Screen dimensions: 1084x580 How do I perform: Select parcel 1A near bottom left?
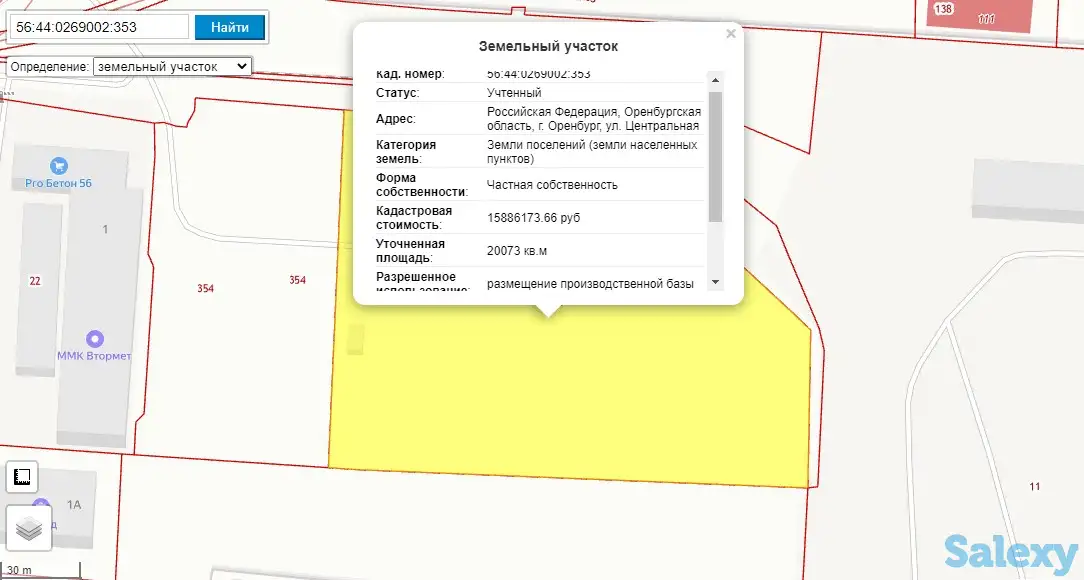pos(75,505)
